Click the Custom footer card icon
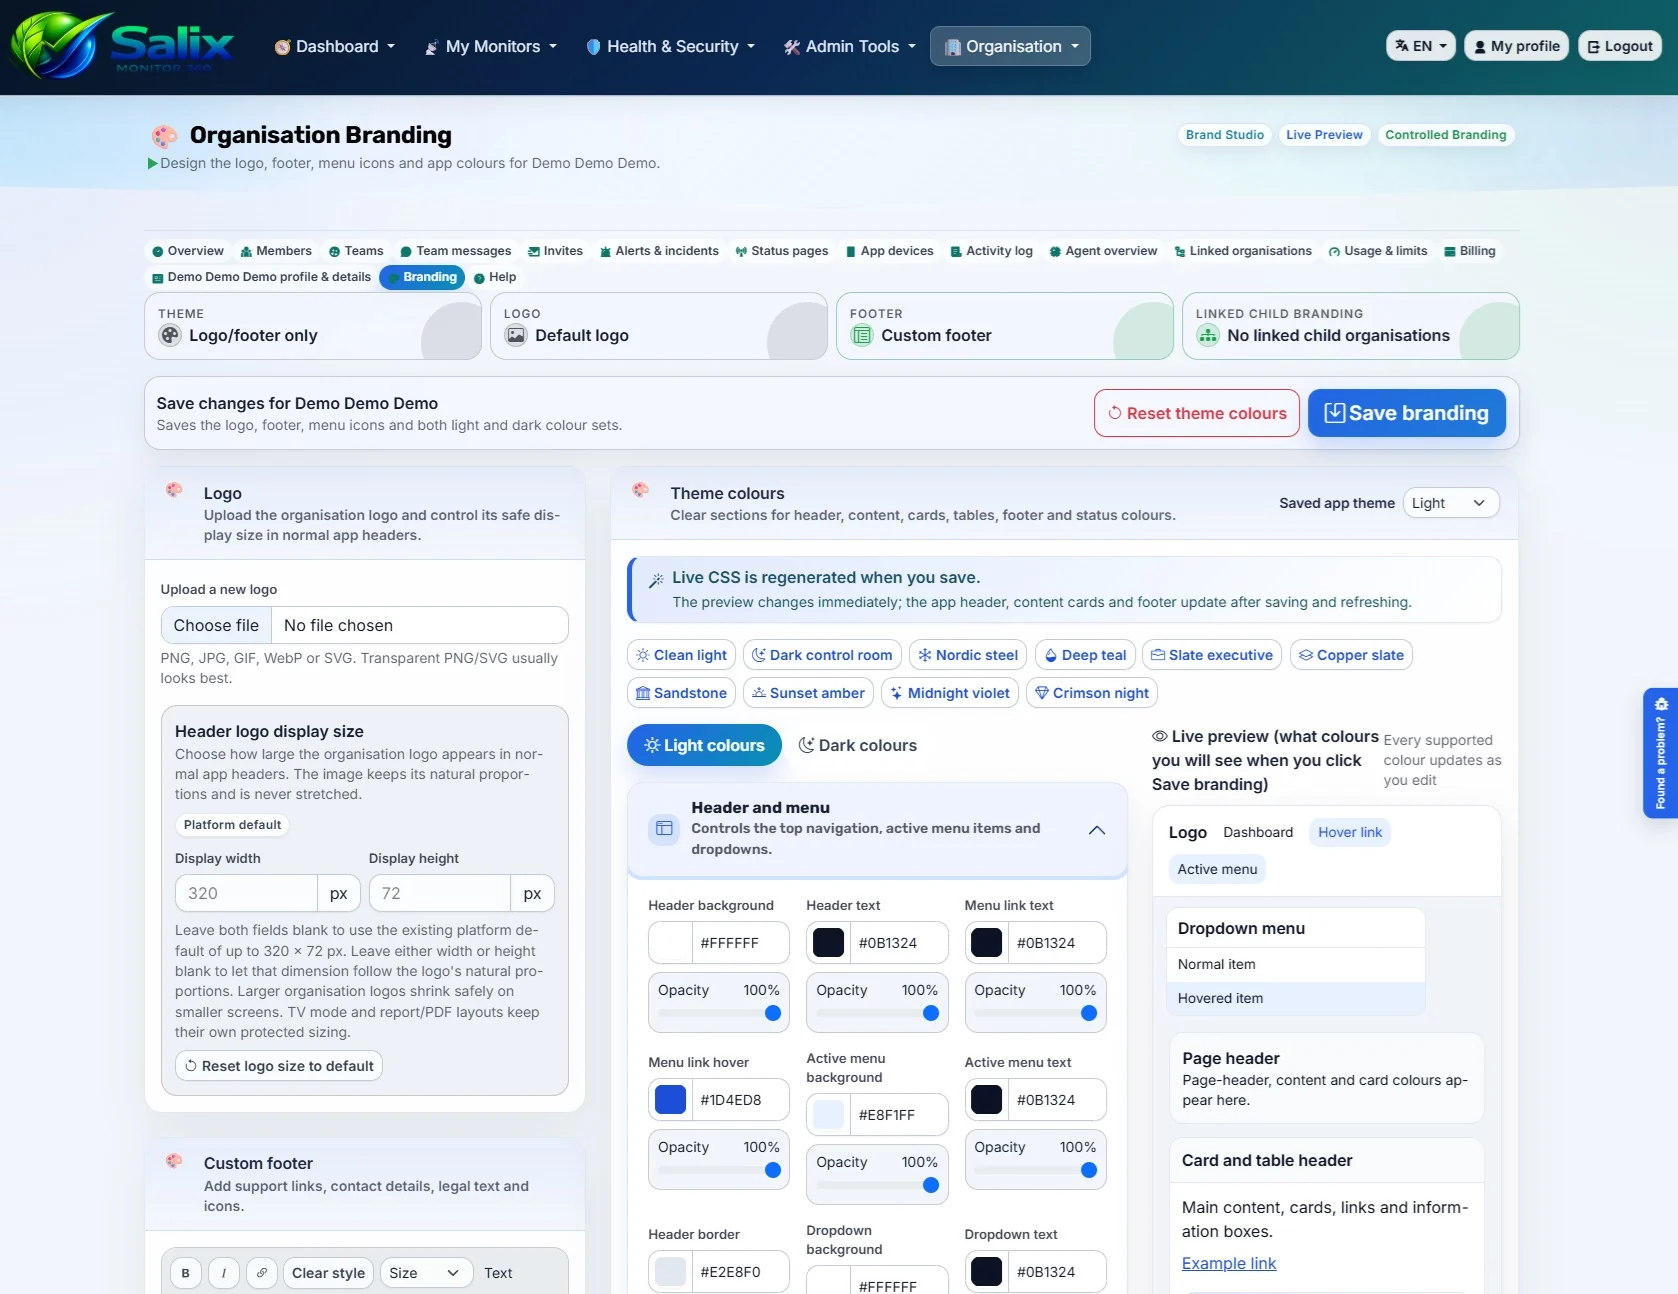Image resolution: width=1678 pixels, height=1294 pixels. [862, 335]
